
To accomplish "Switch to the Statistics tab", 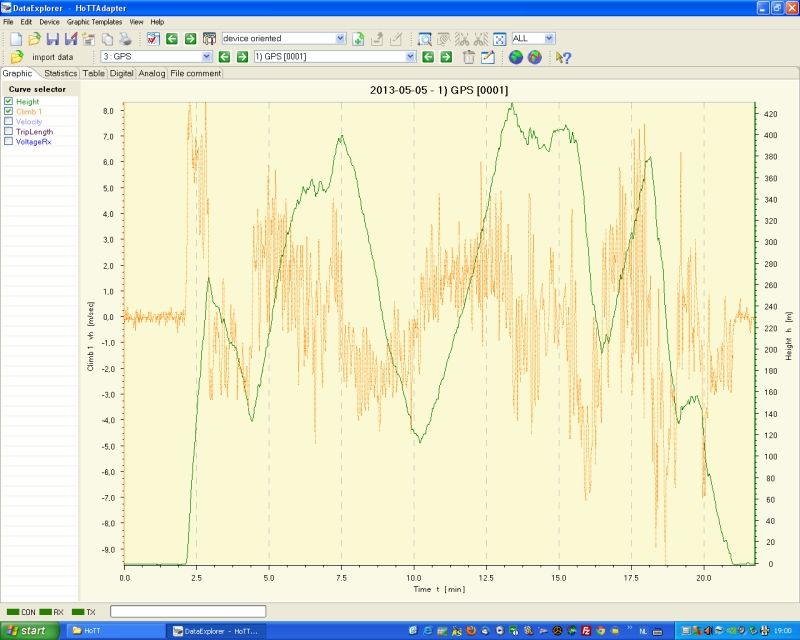I will coord(60,73).
